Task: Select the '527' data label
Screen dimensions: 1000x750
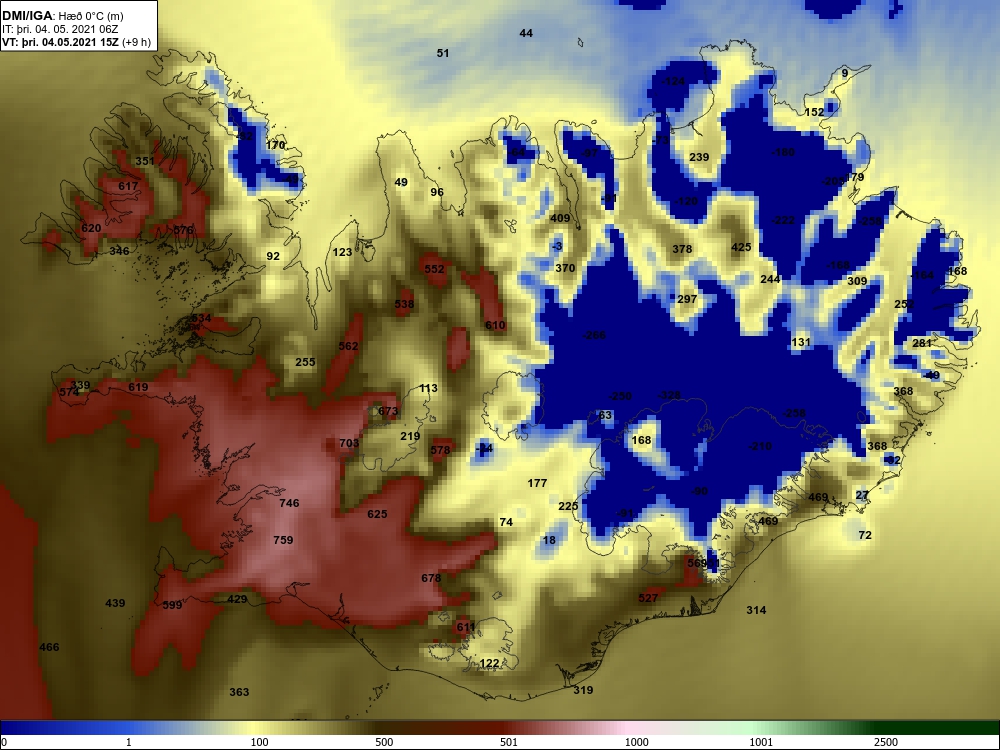Action: coord(648,598)
